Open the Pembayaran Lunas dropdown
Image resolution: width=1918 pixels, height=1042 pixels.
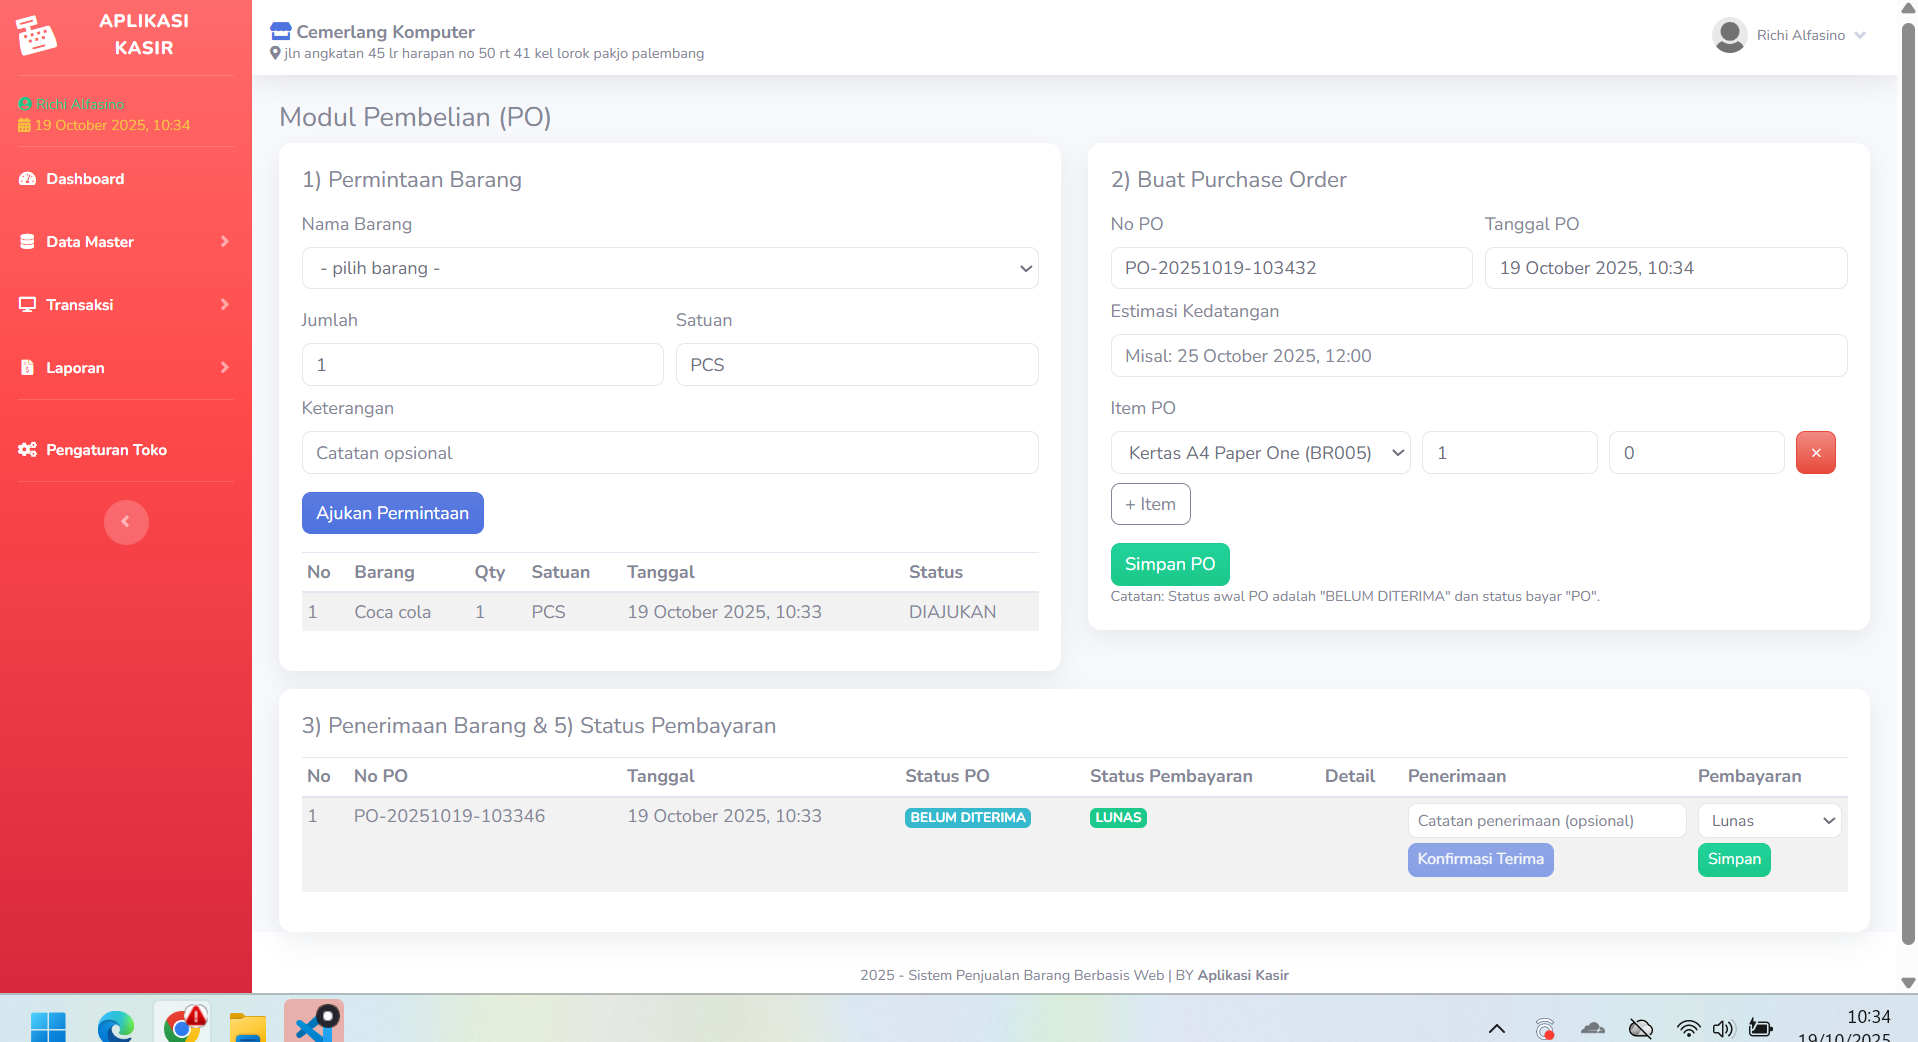click(x=1769, y=821)
